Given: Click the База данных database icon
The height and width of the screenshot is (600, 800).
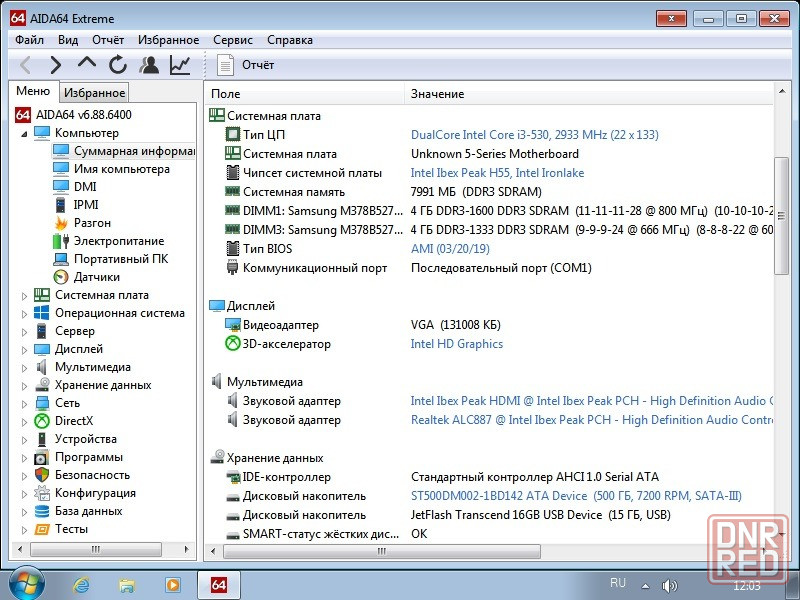Looking at the screenshot, I should tap(42, 511).
